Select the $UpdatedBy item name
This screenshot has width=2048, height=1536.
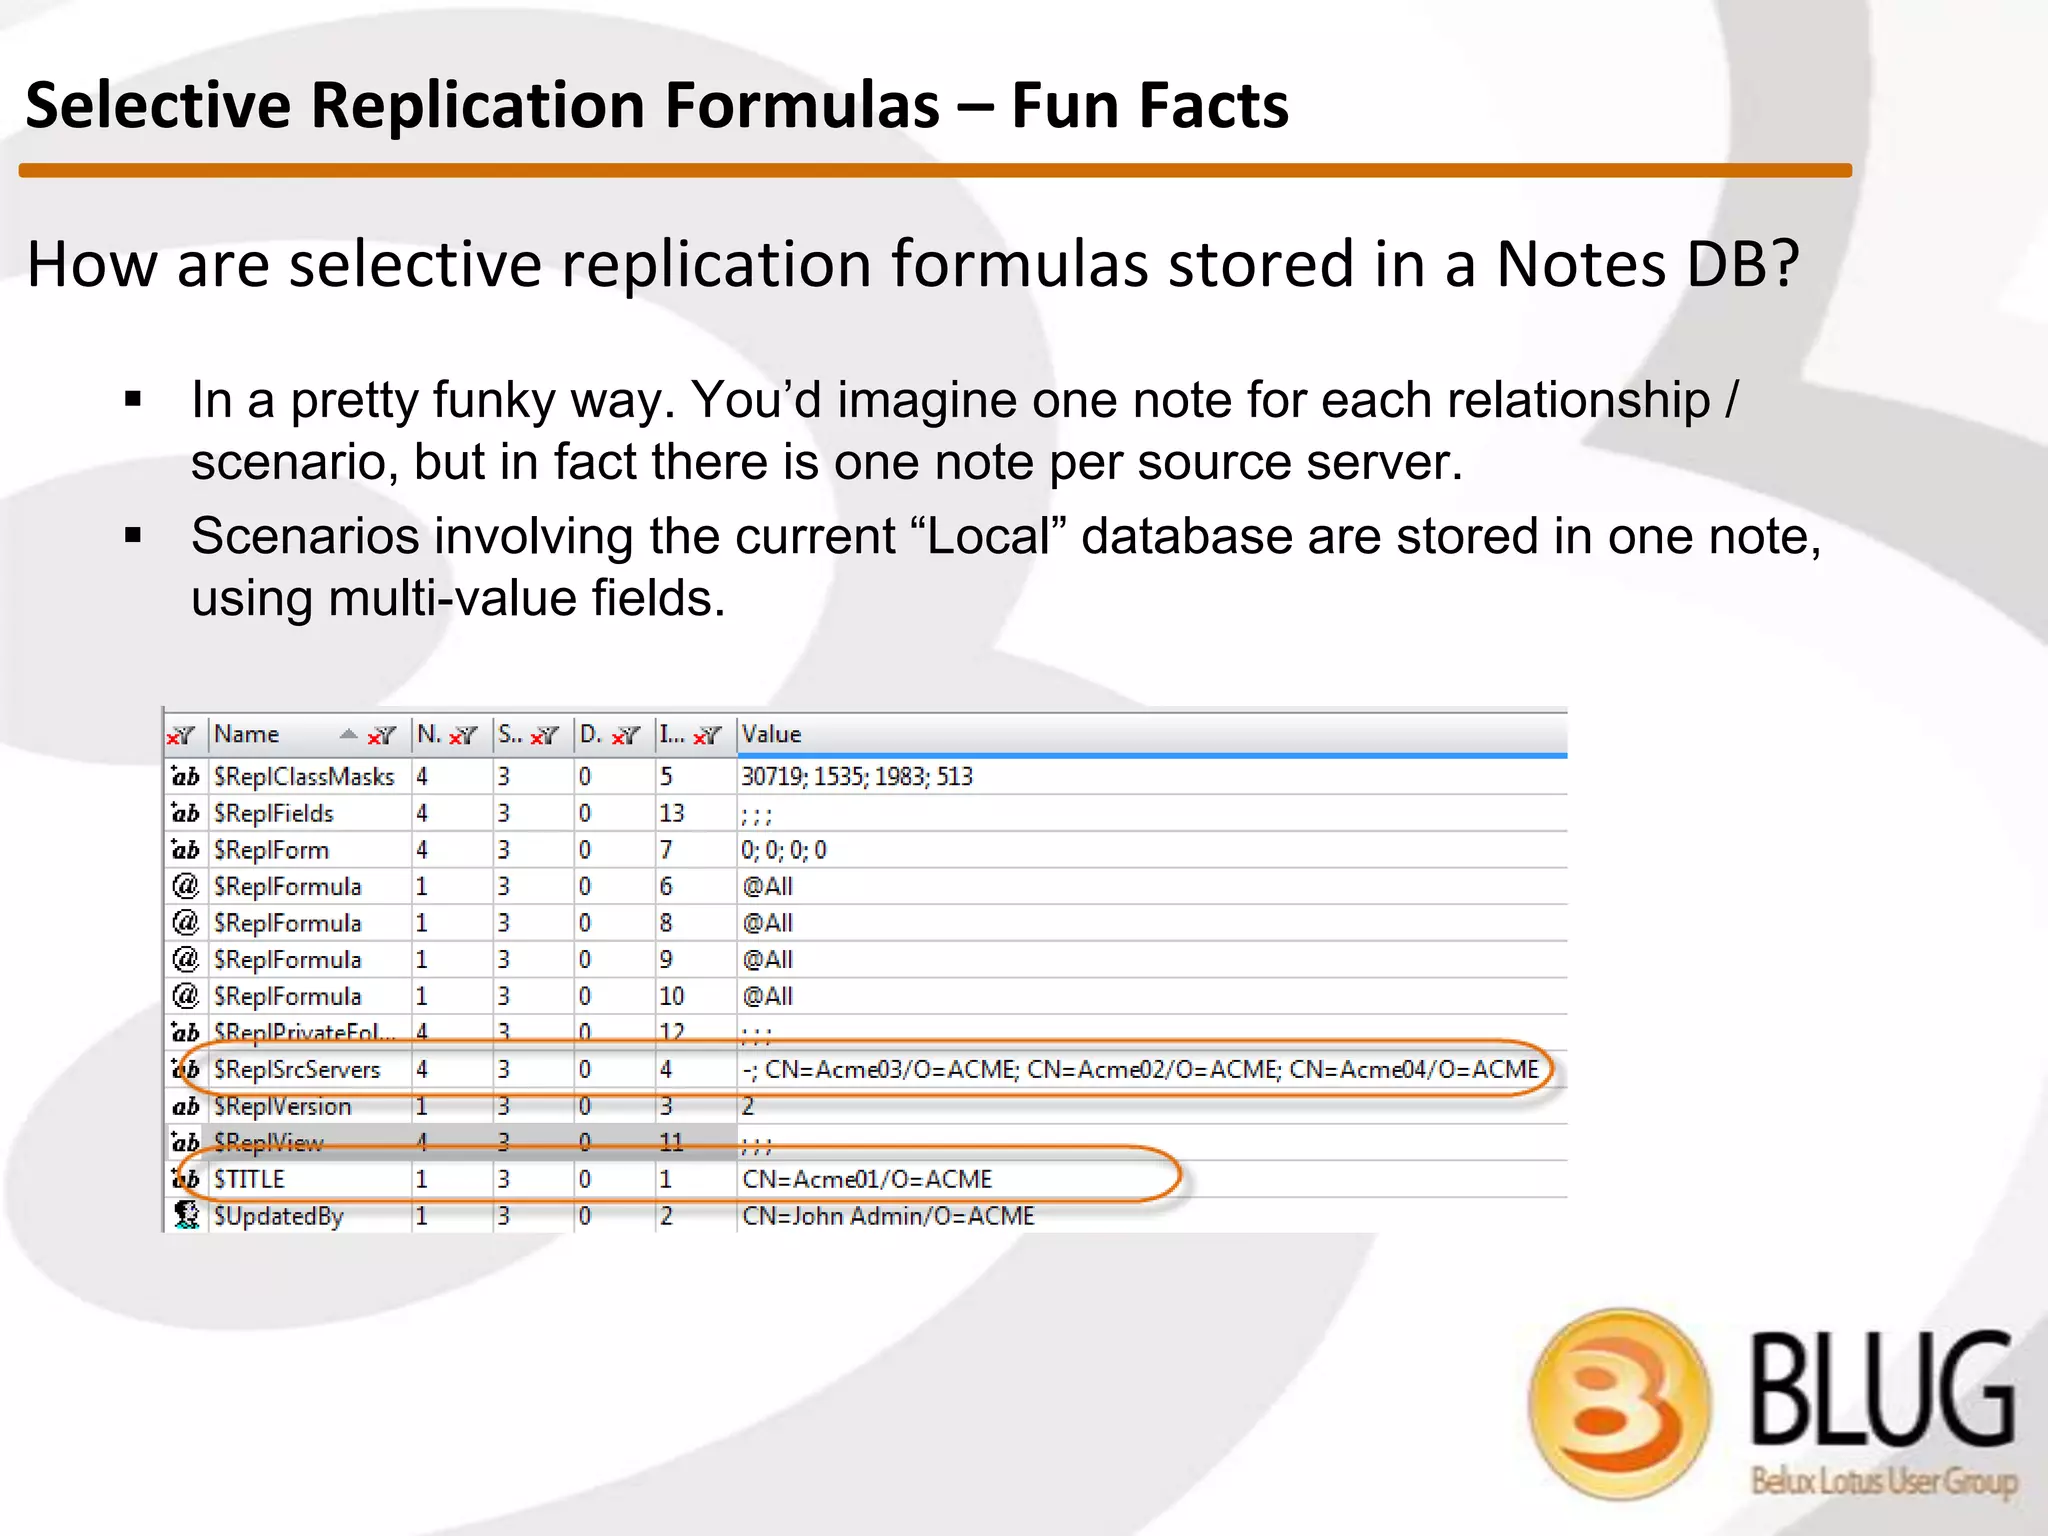pyautogui.click(x=279, y=1216)
